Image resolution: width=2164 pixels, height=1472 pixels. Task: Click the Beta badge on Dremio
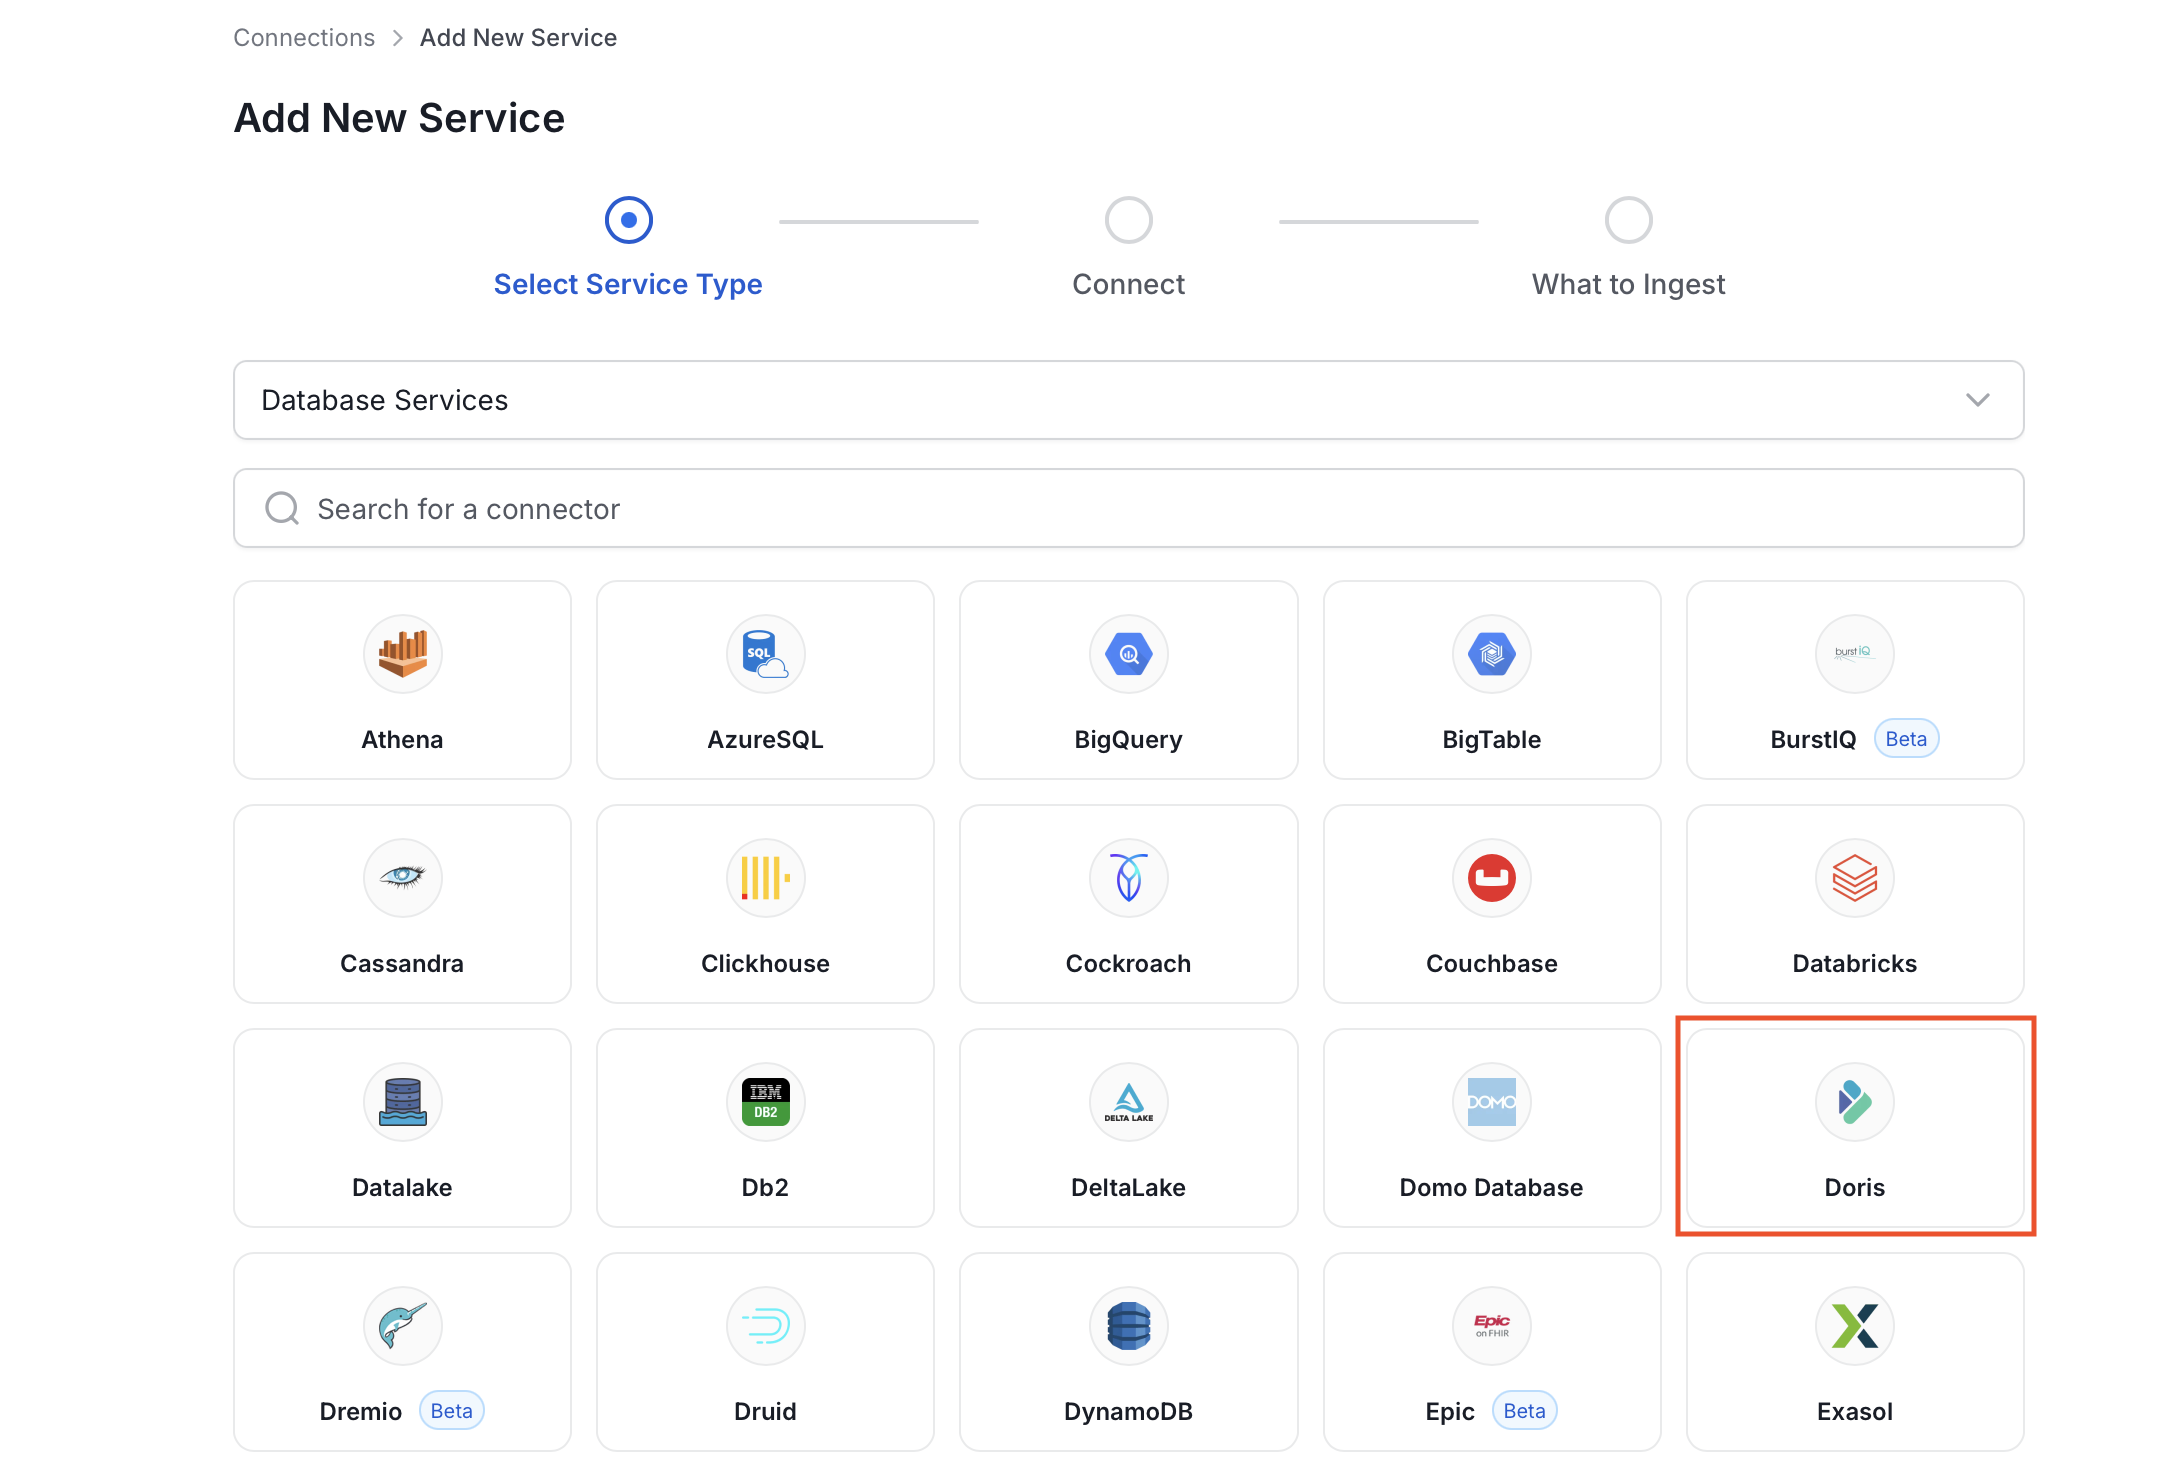[451, 1411]
